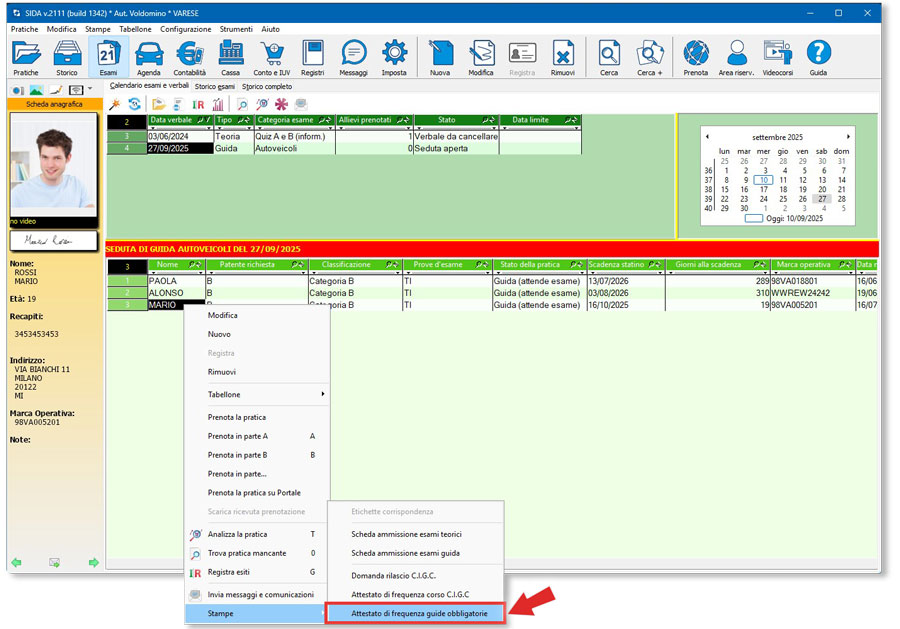Open the Messaggi chat icon
900x629 pixels.
pos(353,57)
